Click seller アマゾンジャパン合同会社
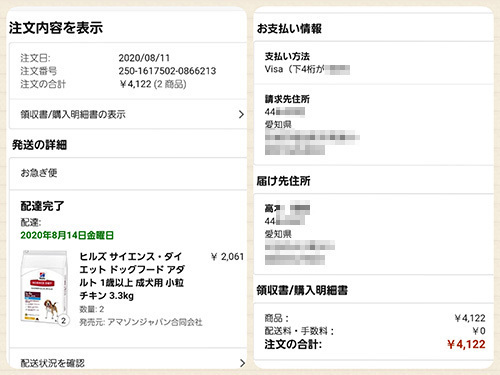The width and height of the screenshot is (500, 375). coord(155,322)
